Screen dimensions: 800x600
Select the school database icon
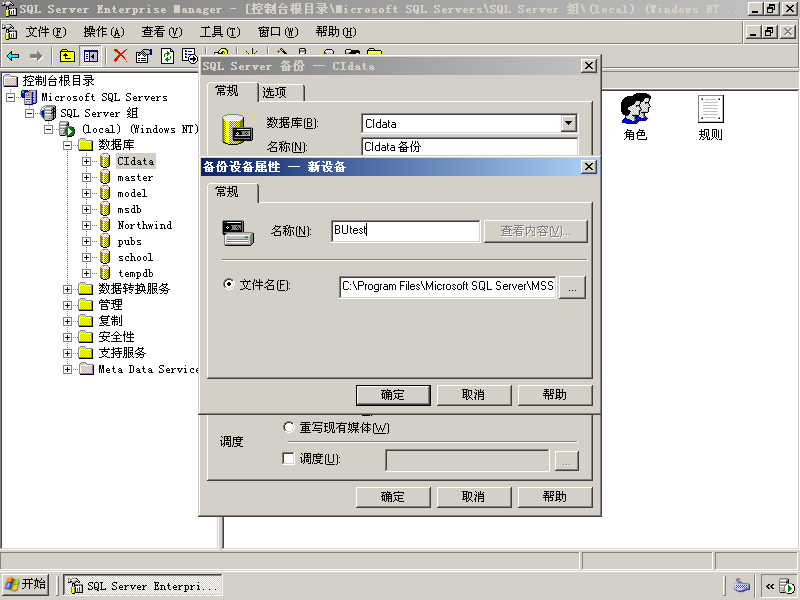pos(105,257)
